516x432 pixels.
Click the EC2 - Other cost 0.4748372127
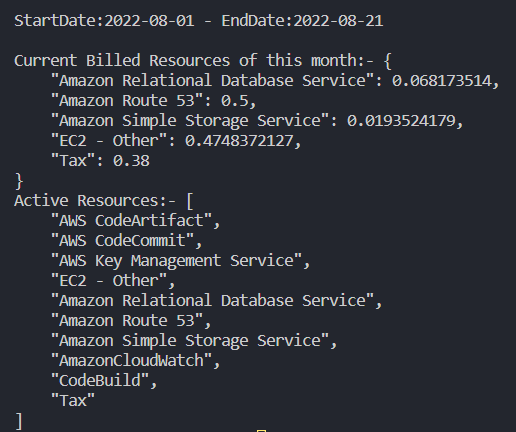pos(239,141)
